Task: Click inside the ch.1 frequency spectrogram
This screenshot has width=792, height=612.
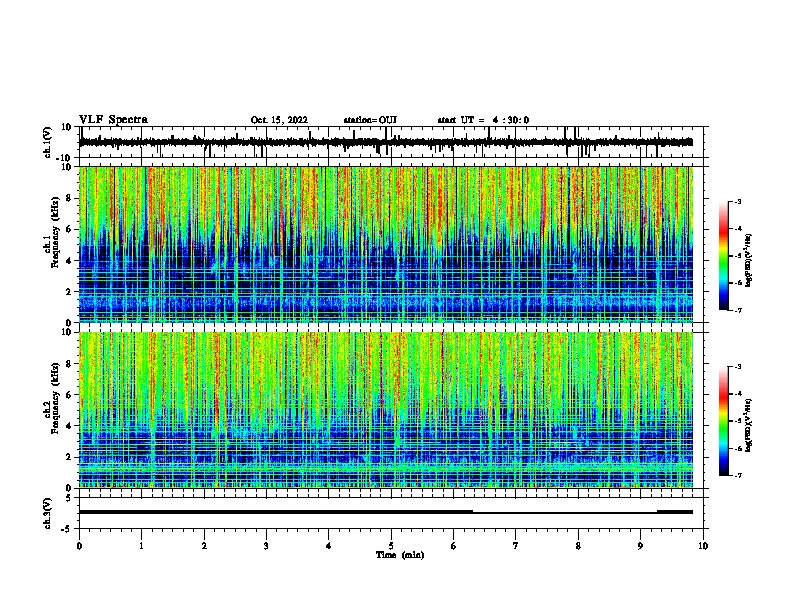Action: (x=385, y=244)
